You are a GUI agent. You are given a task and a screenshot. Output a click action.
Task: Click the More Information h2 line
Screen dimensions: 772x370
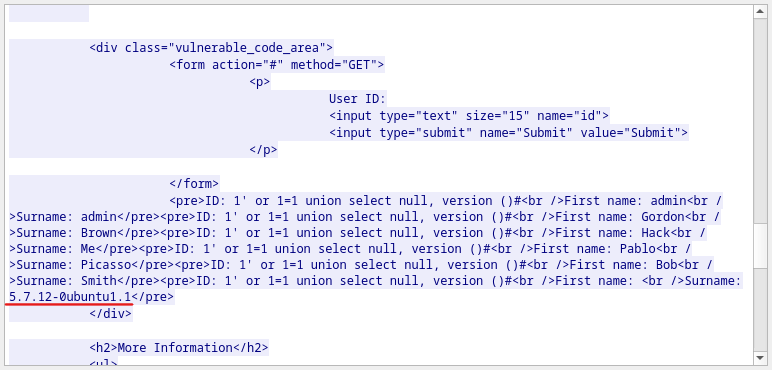pos(179,348)
